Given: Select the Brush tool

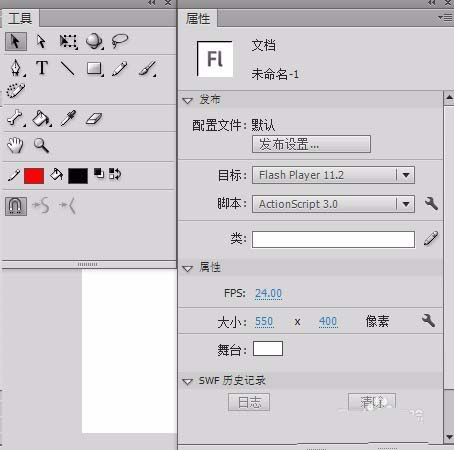Looking at the screenshot, I should tap(148, 68).
